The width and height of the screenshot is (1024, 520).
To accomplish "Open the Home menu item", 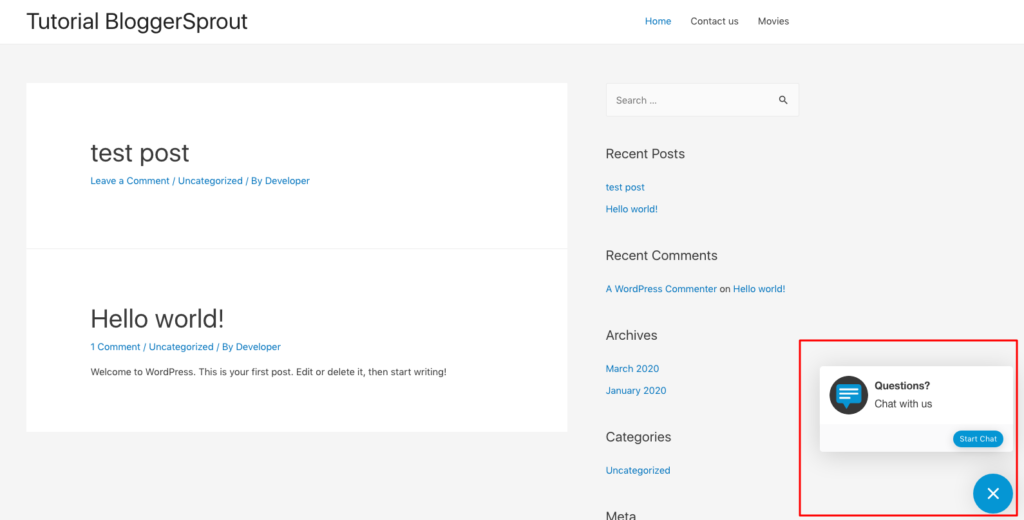I will click(x=658, y=21).
